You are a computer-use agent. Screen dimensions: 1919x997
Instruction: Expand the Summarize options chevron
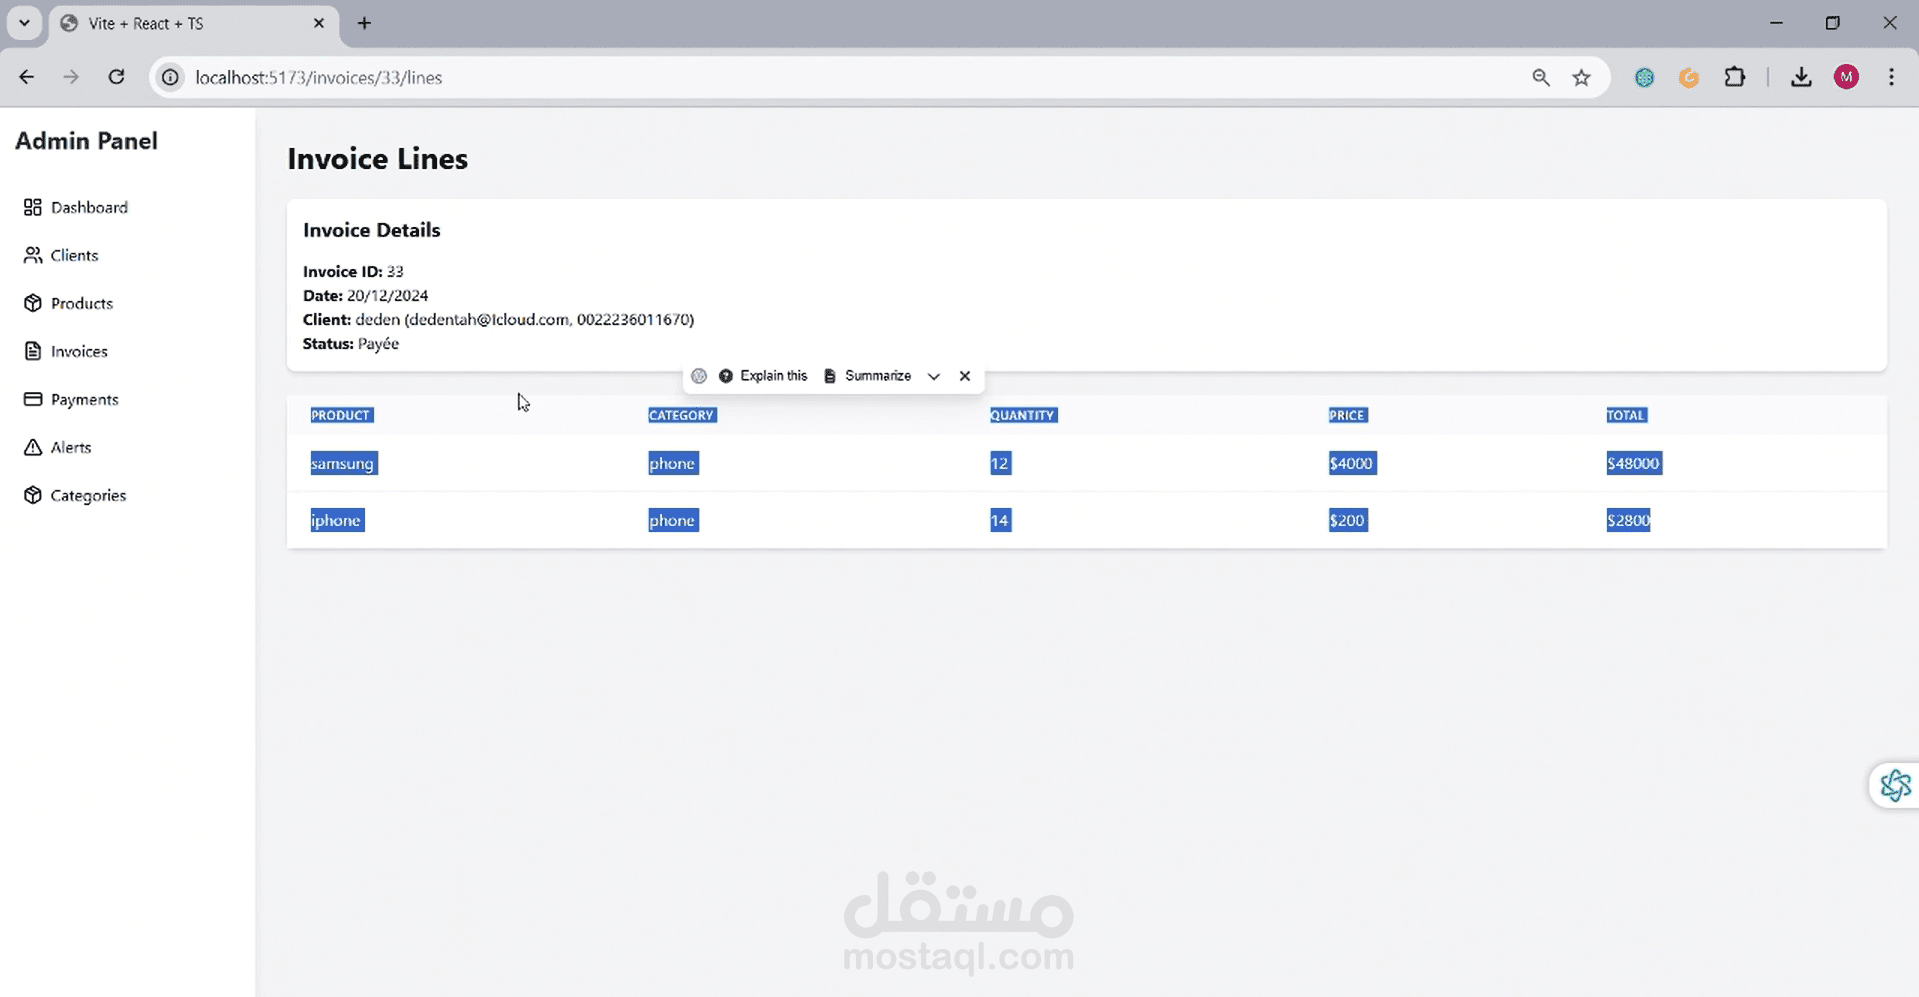934,376
